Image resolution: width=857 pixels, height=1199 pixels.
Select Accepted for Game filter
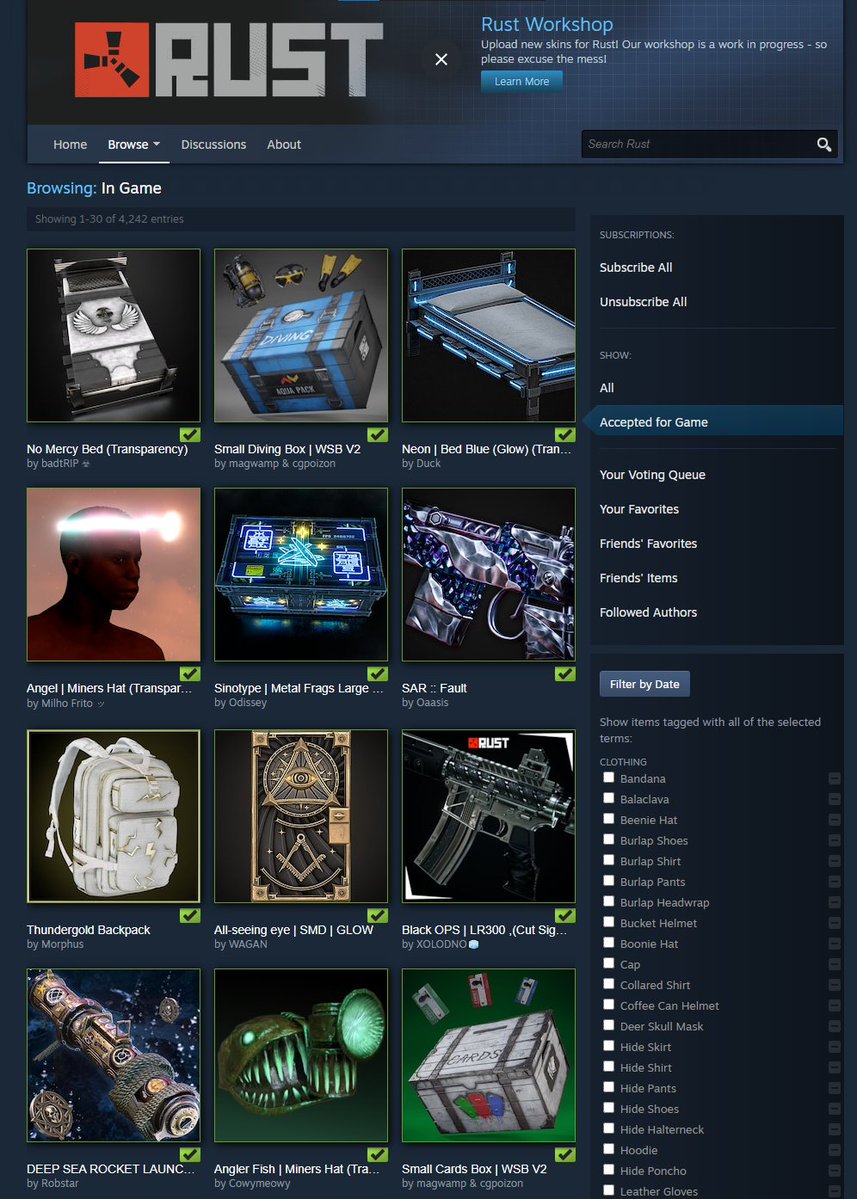tap(716, 422)
